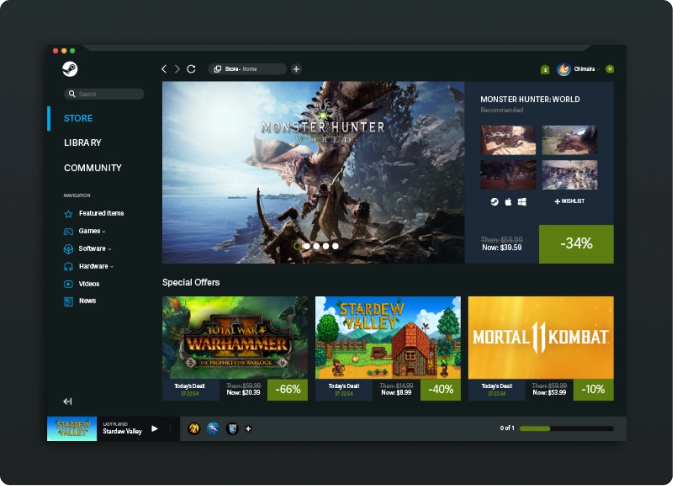Open the green shopping bag cart icon
This screenshot has width=673, height=486.
click(545, 70)
